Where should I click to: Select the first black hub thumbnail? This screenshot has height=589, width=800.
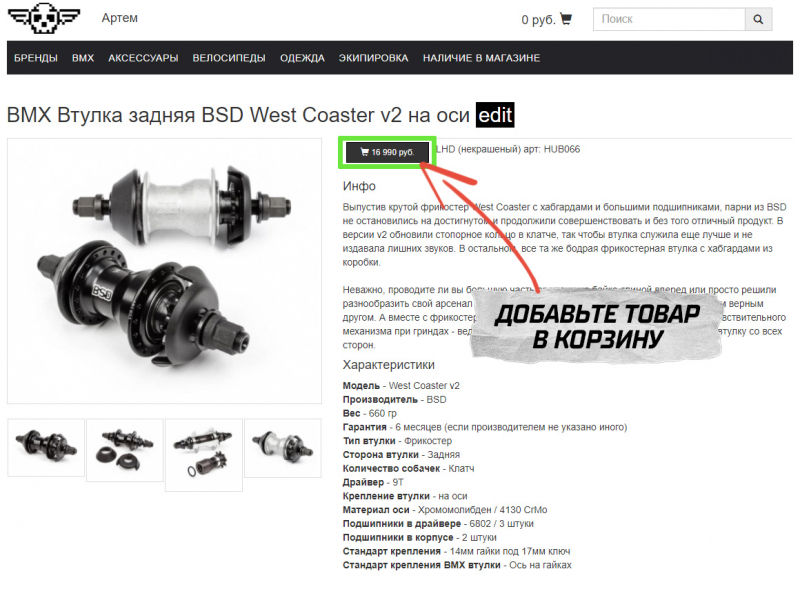click(x=46, y=448)
